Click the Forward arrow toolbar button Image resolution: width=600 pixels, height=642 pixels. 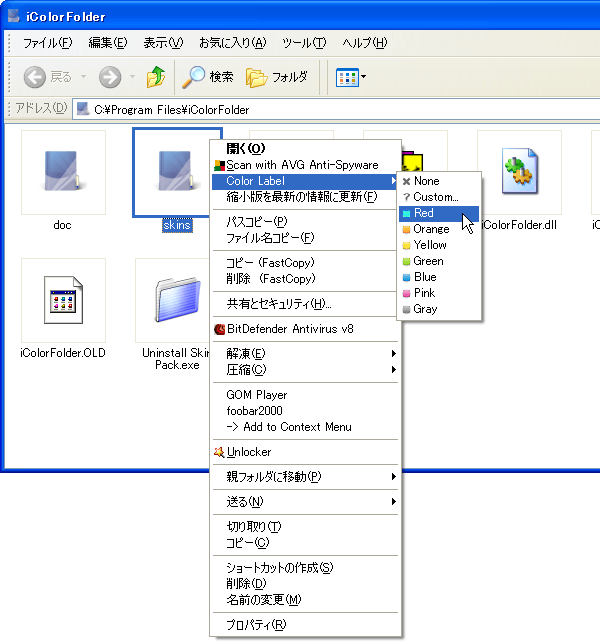(110, 77)
